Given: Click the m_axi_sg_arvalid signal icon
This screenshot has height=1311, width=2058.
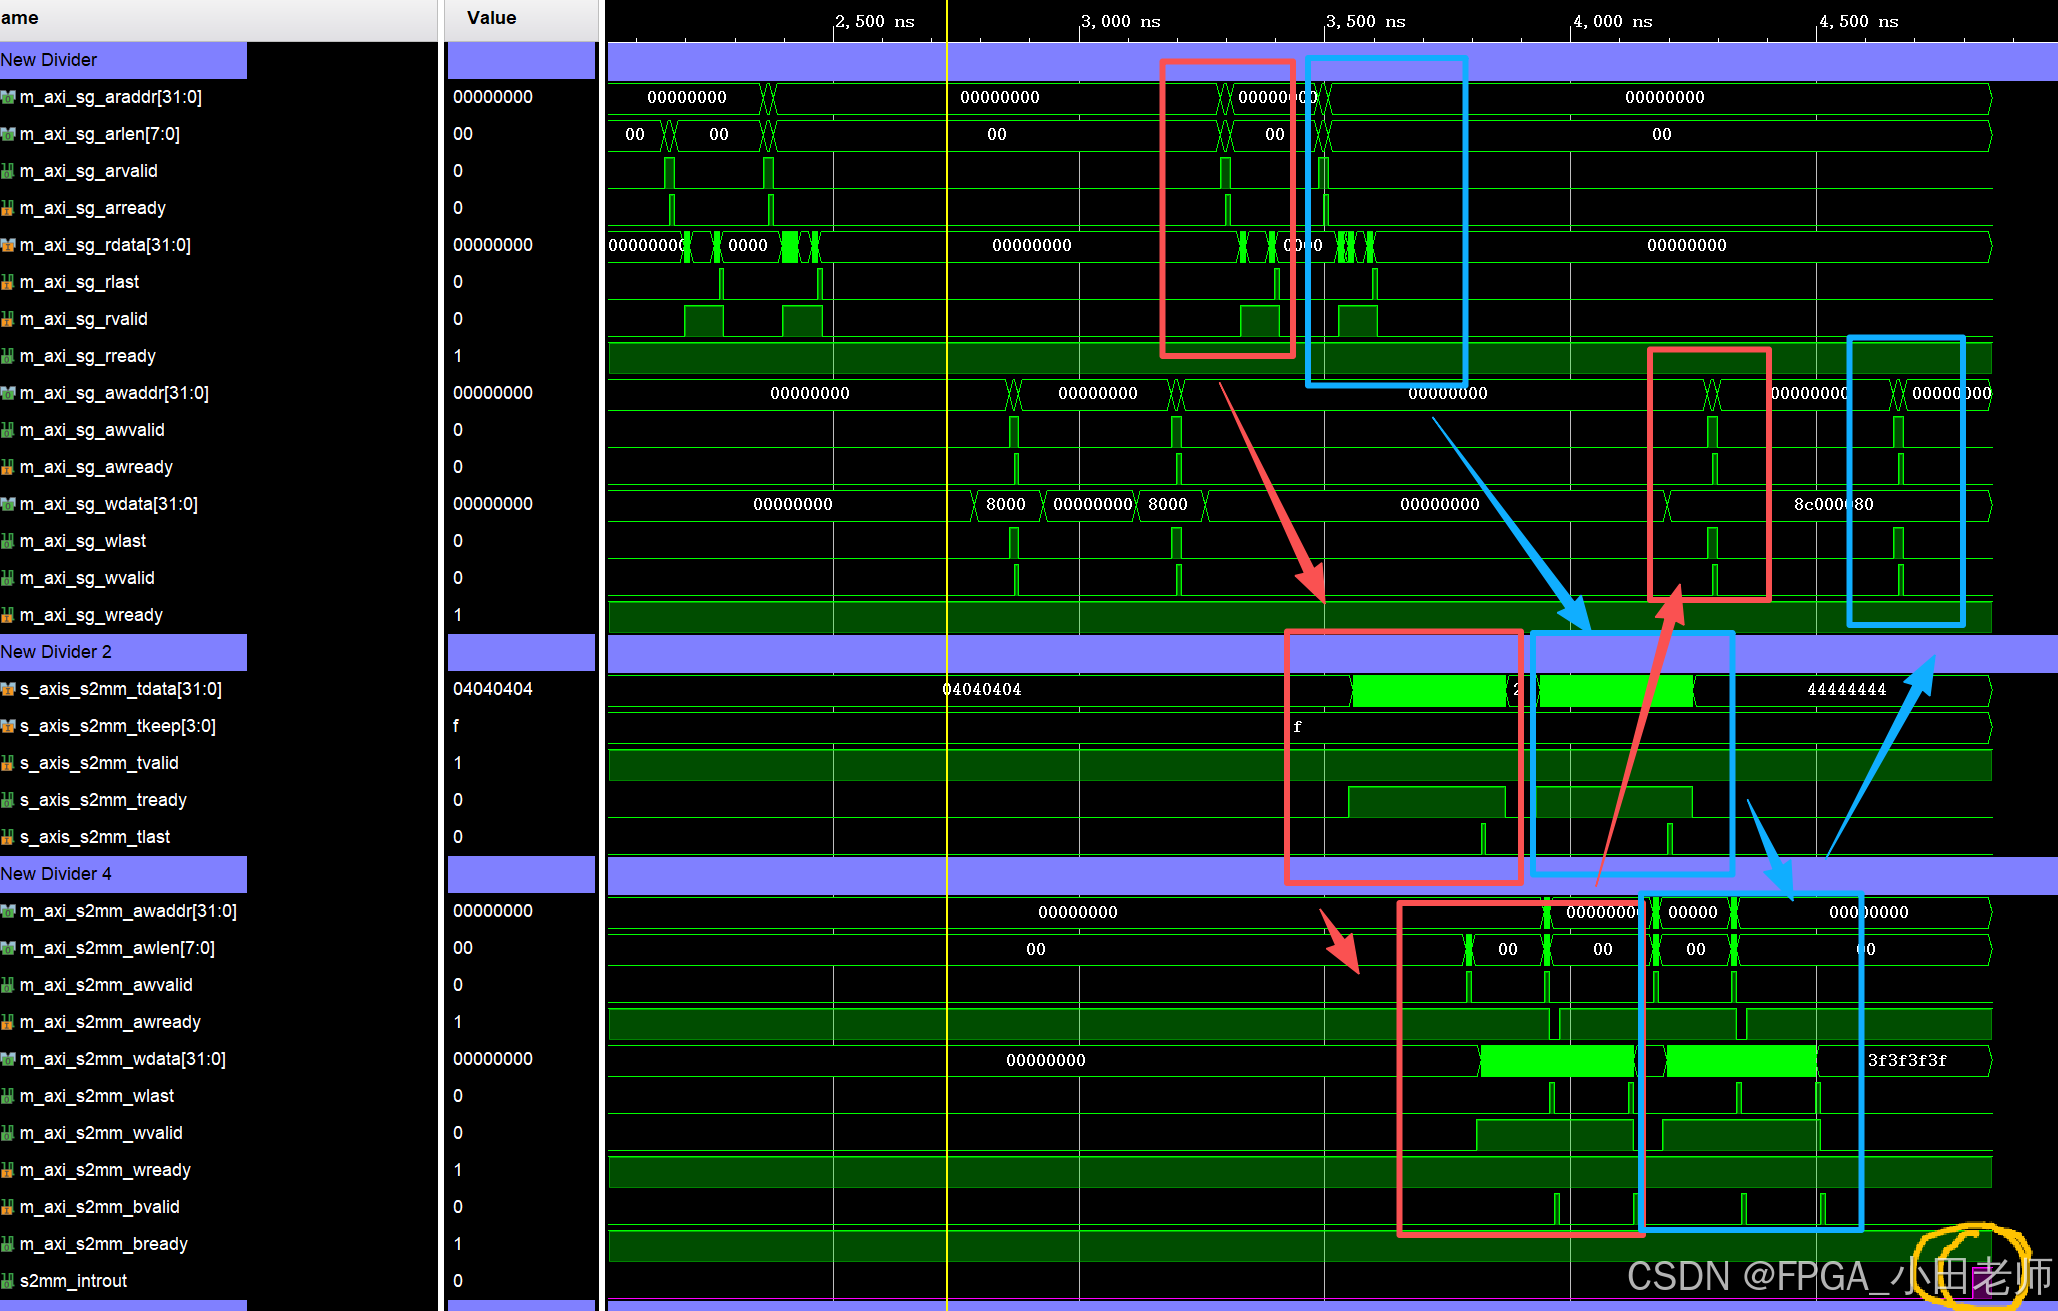Looking at the screenshot, I should (8, 171).
